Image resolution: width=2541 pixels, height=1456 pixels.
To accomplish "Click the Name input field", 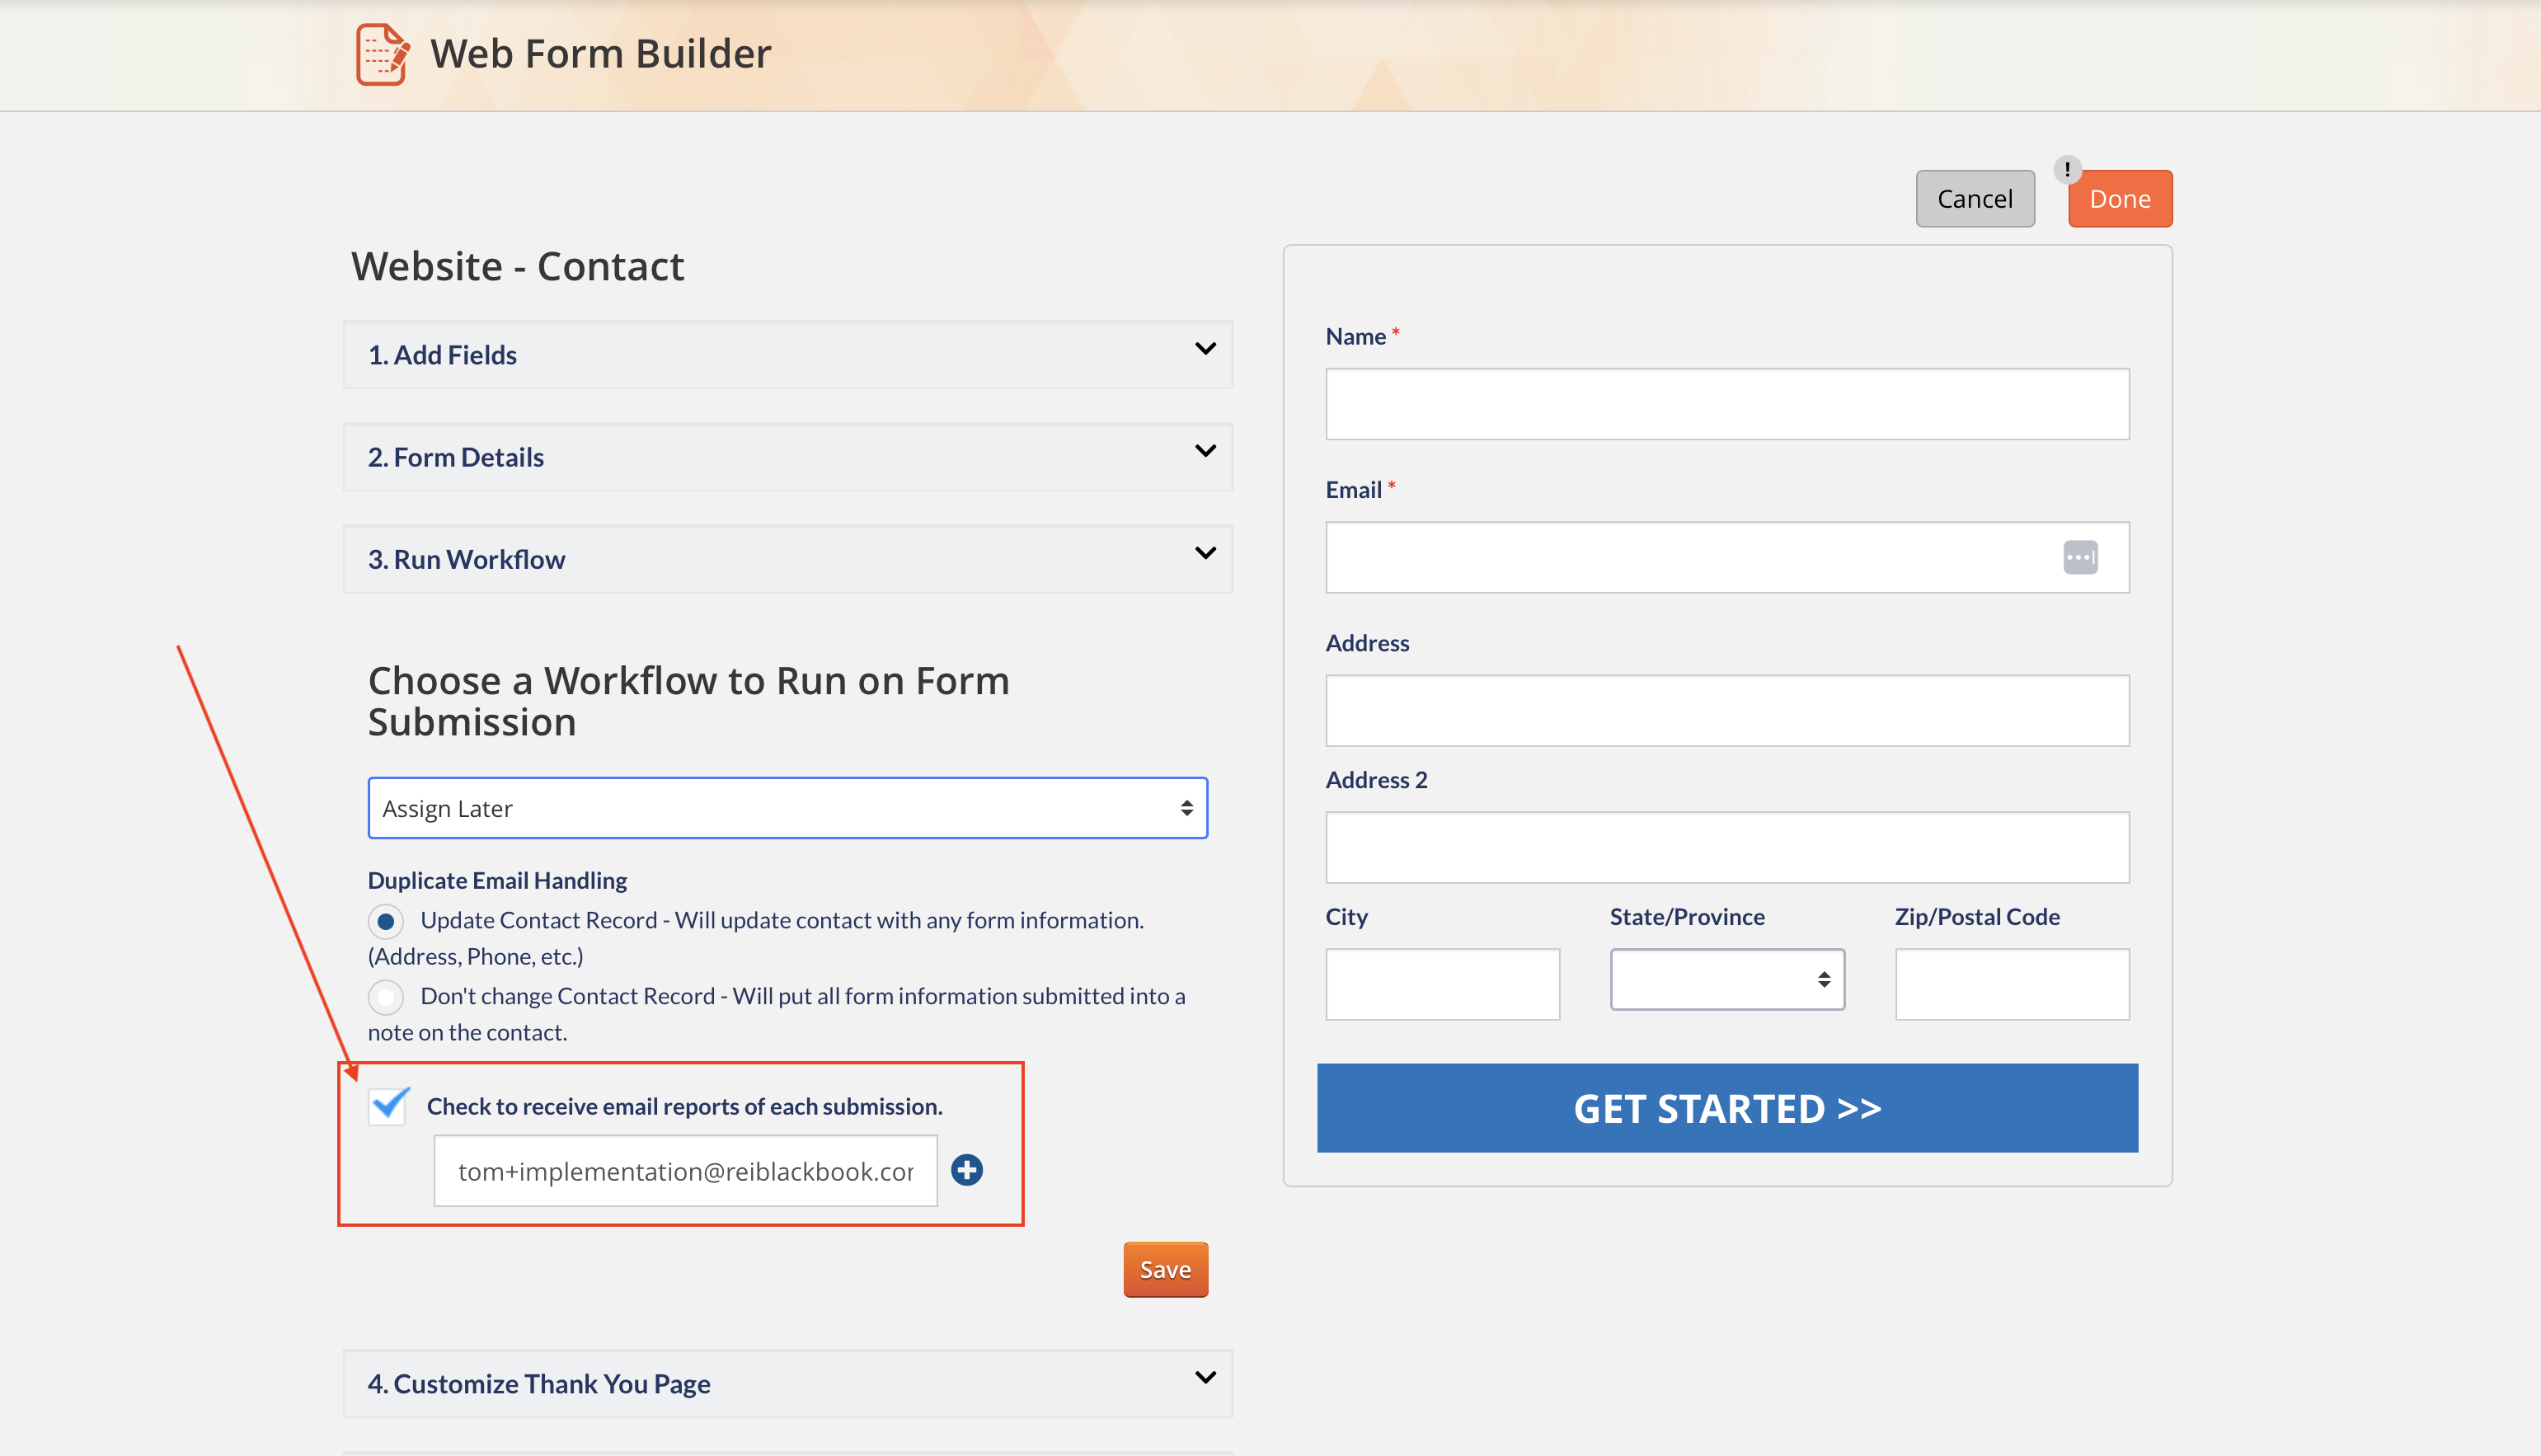I will click(1727, 403).
